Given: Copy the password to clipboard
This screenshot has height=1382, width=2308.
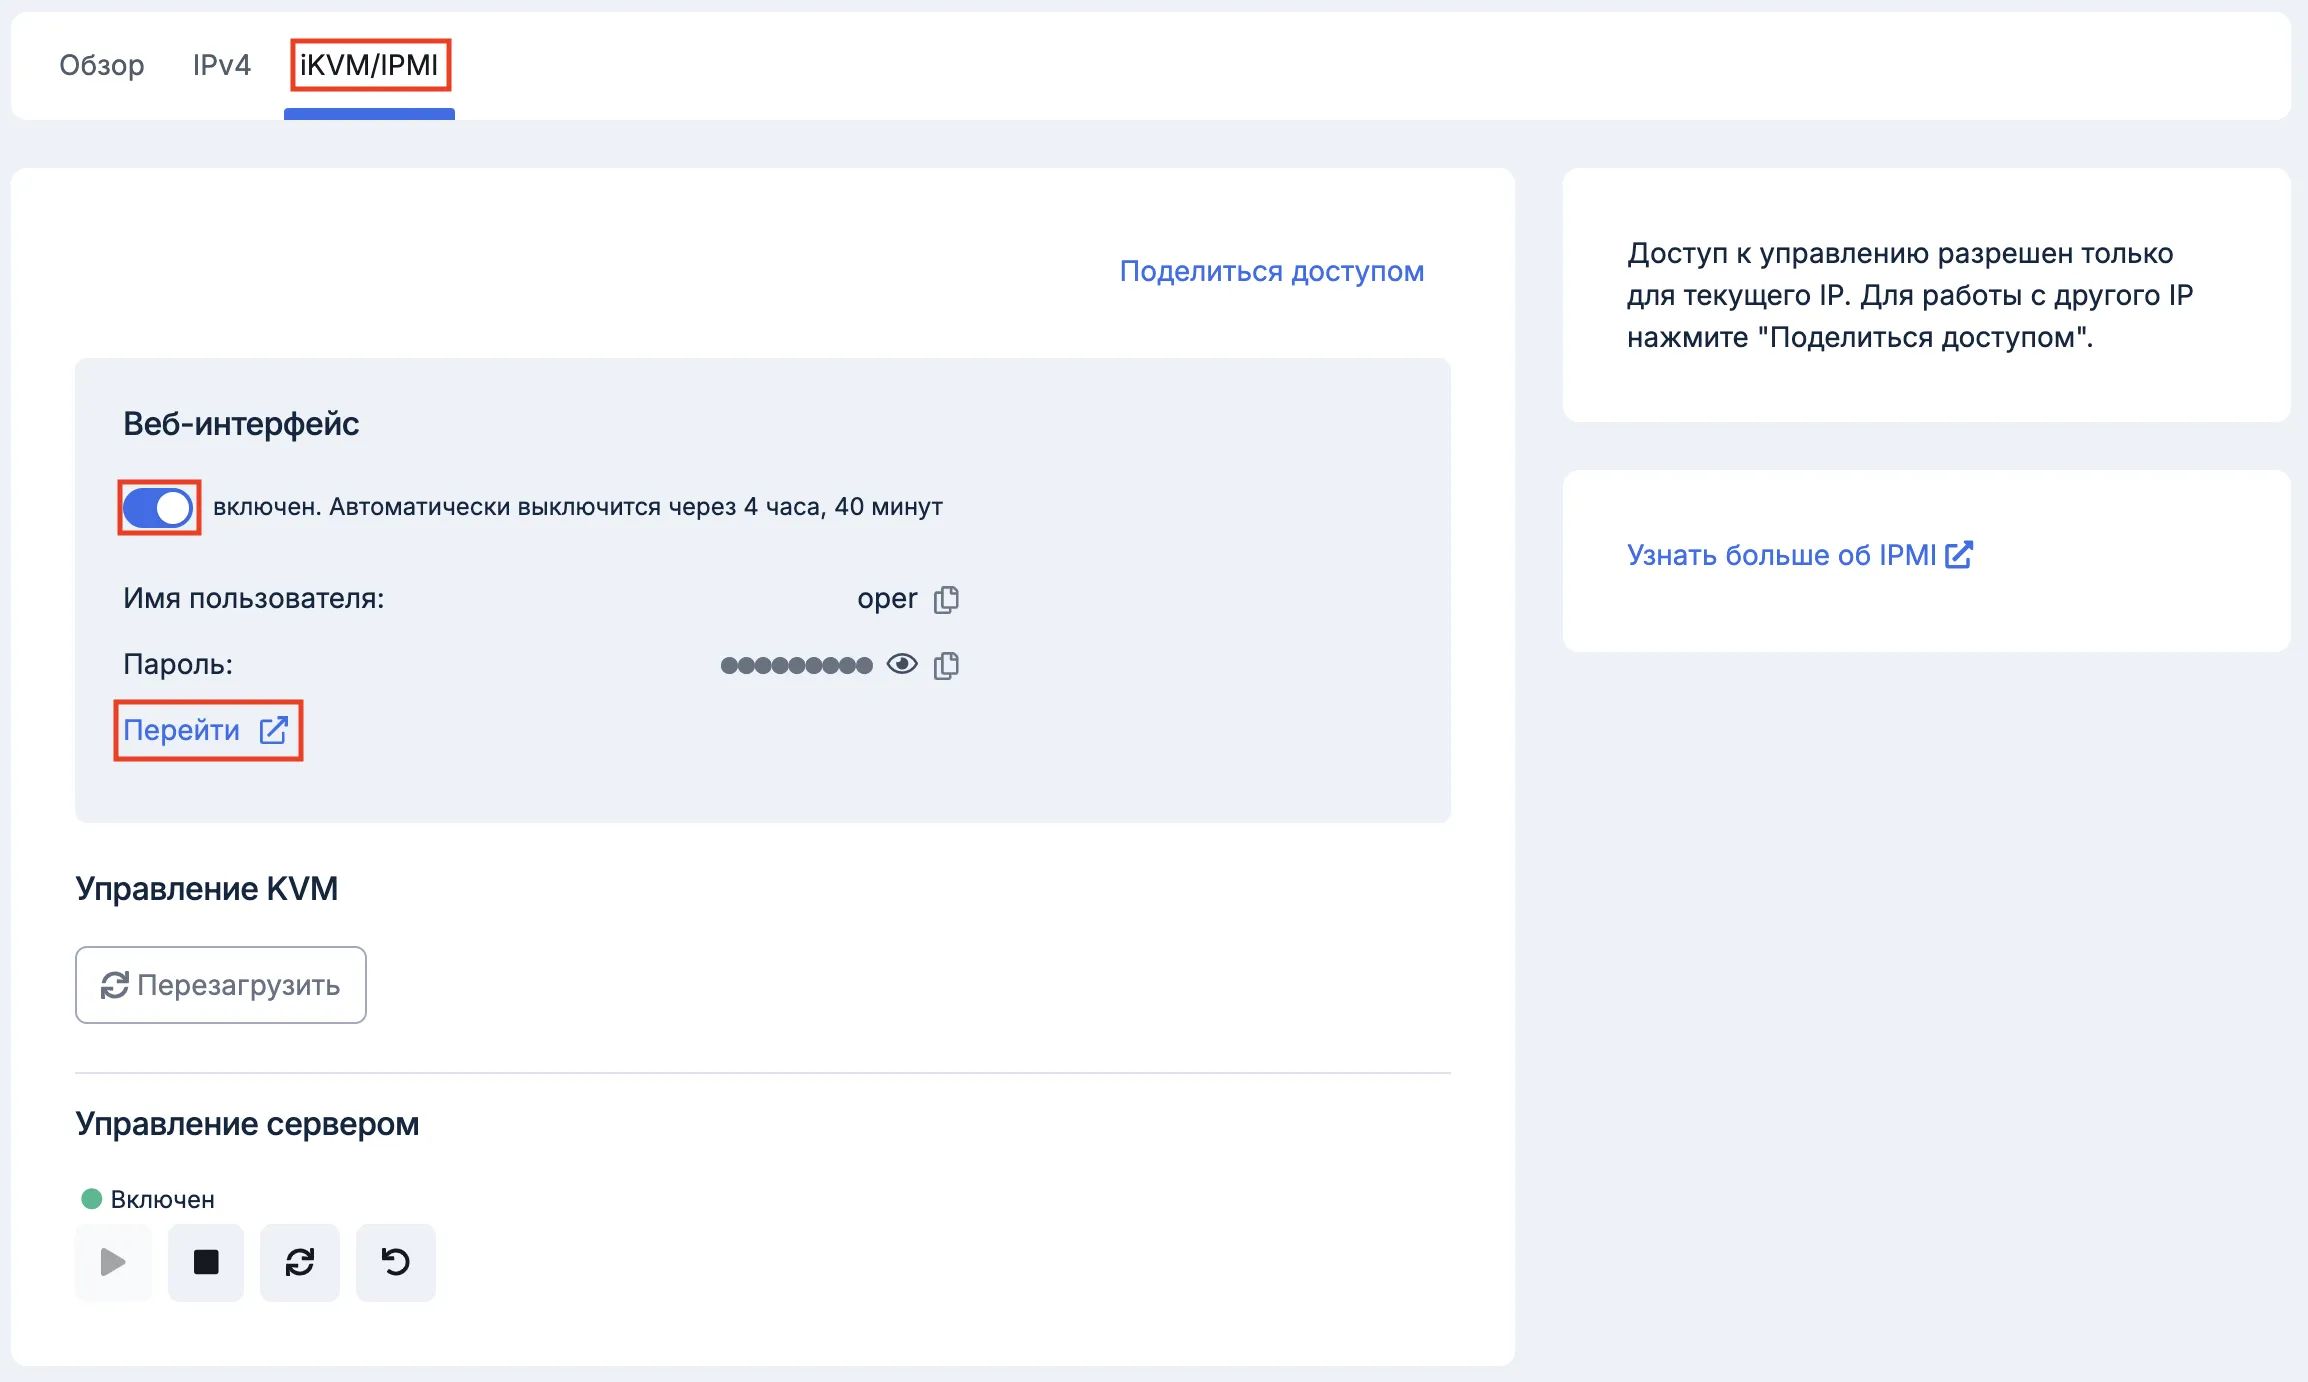Looking at the screenshot, I should pos(946,665).
